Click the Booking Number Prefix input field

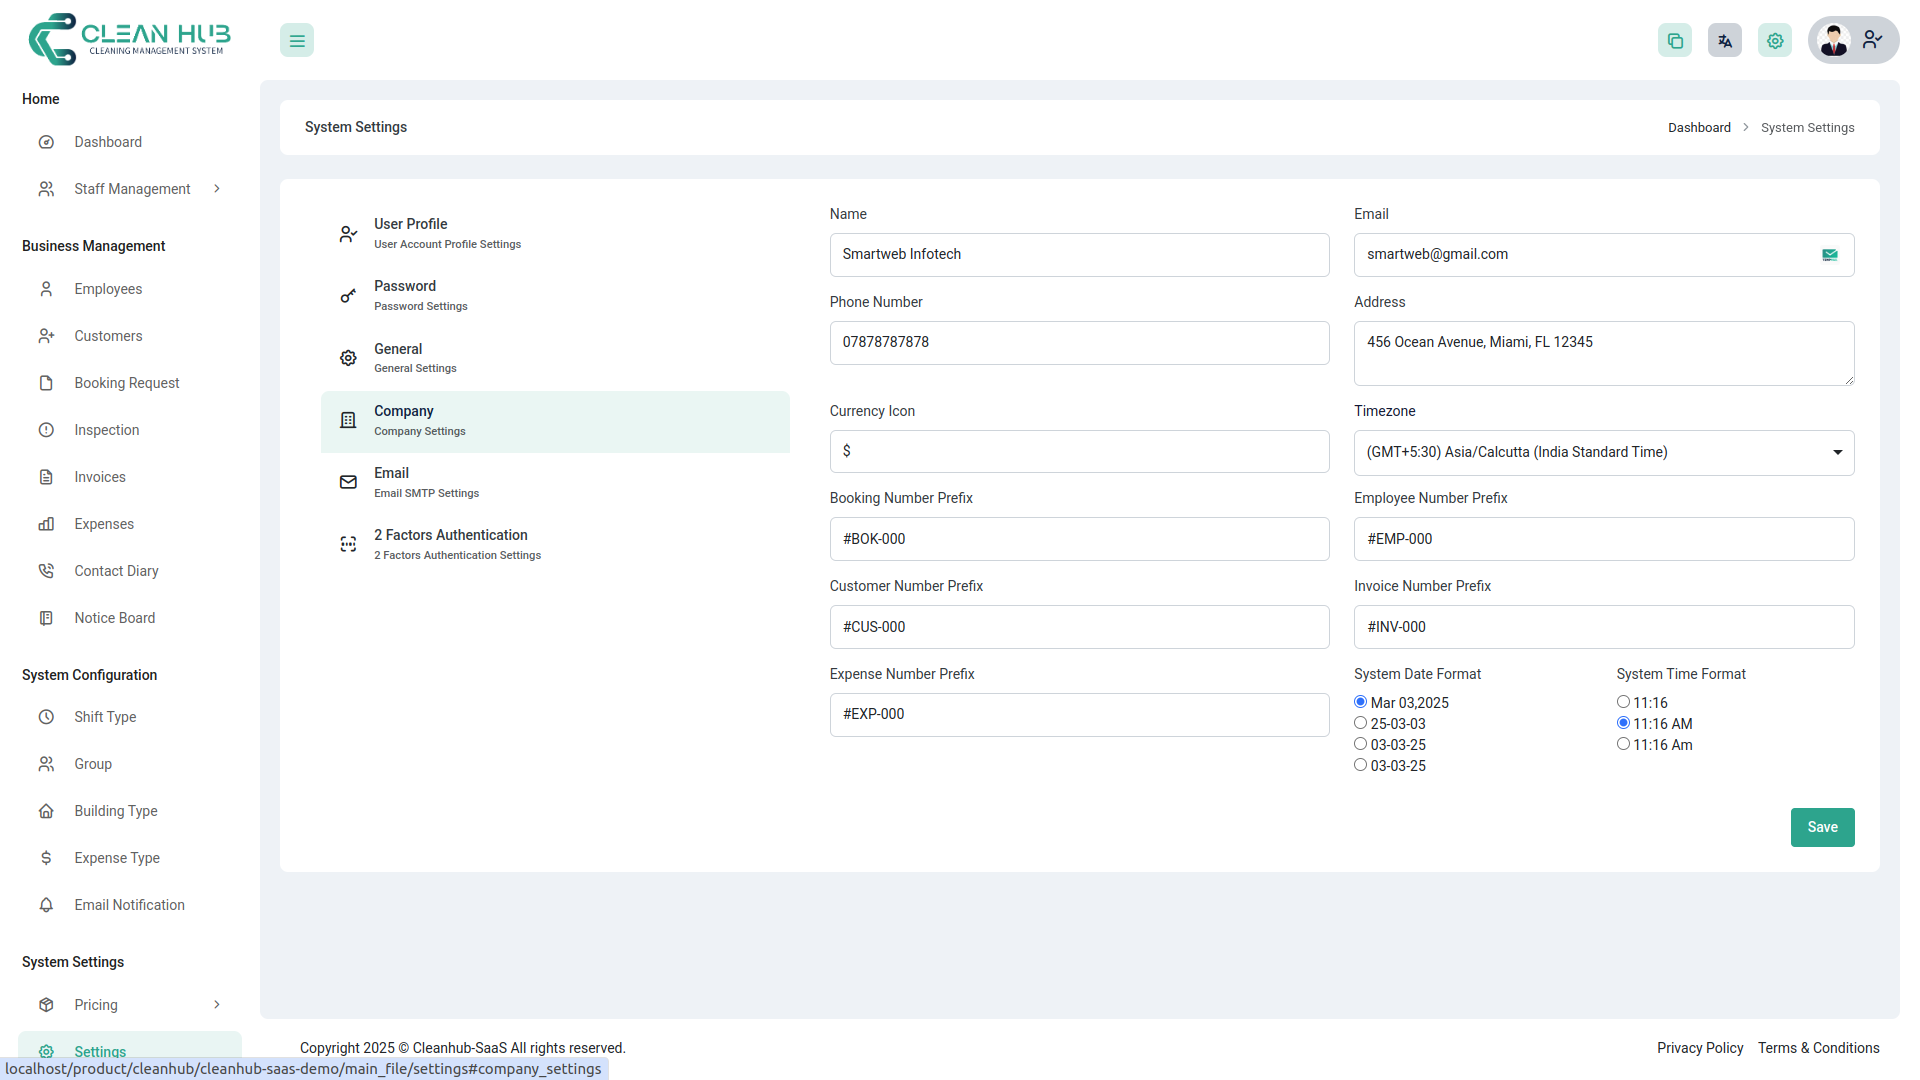click(1079, 539)
